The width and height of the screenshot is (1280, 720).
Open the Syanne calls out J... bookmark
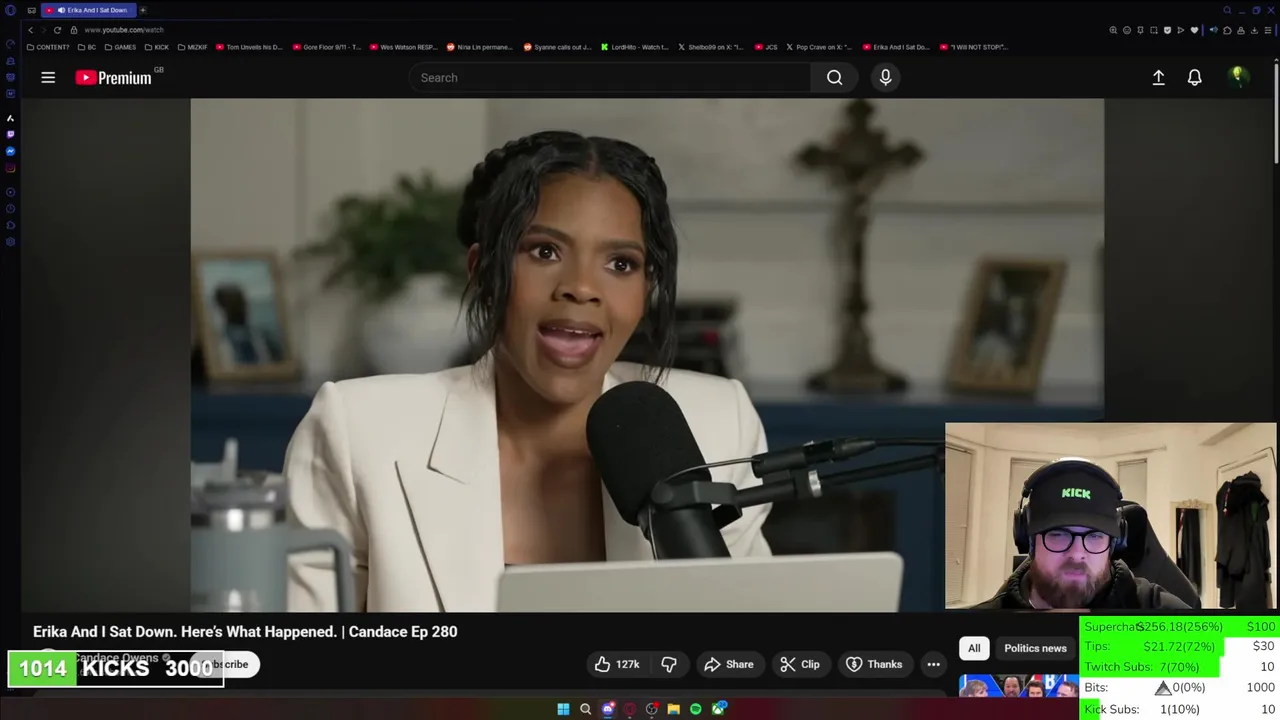[x=558, y=47]
